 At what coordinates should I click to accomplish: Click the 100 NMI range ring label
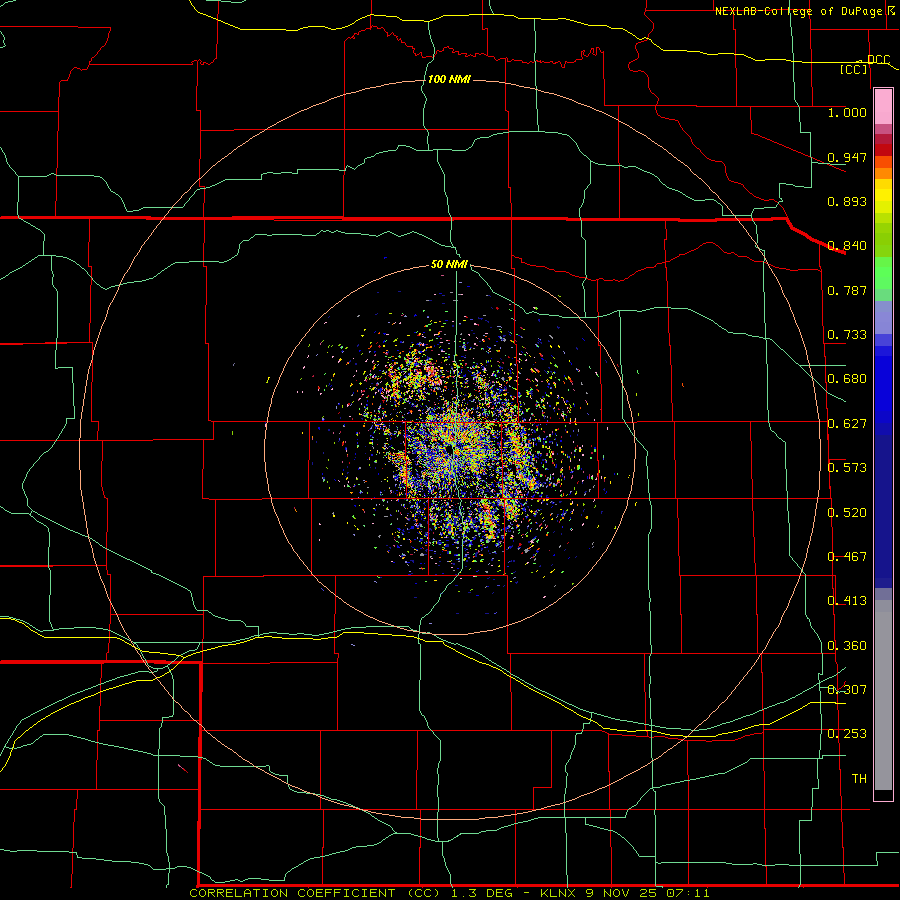point(449,79)
